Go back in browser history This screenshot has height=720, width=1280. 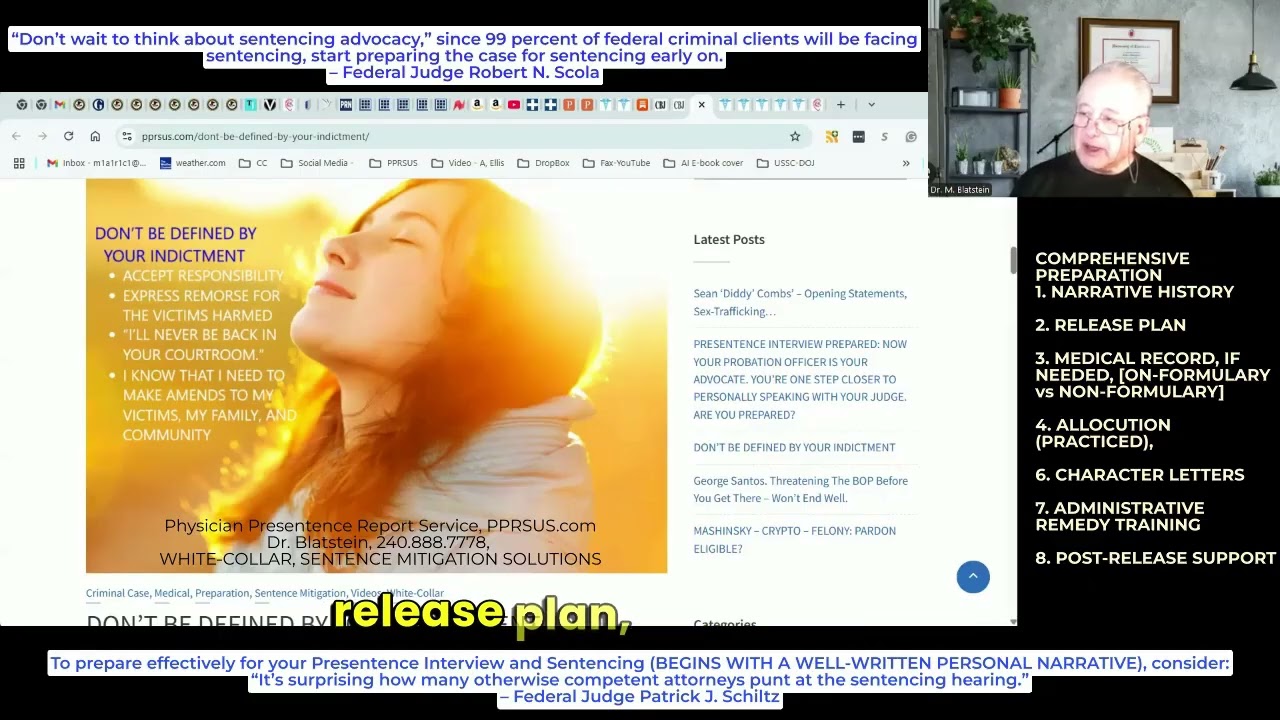pos(16,136)
